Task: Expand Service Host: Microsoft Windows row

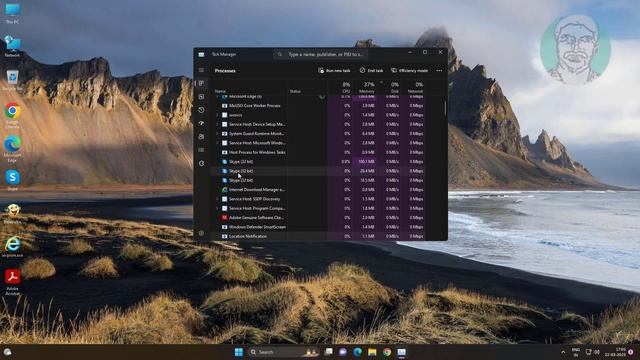Action: pos(217,143)
